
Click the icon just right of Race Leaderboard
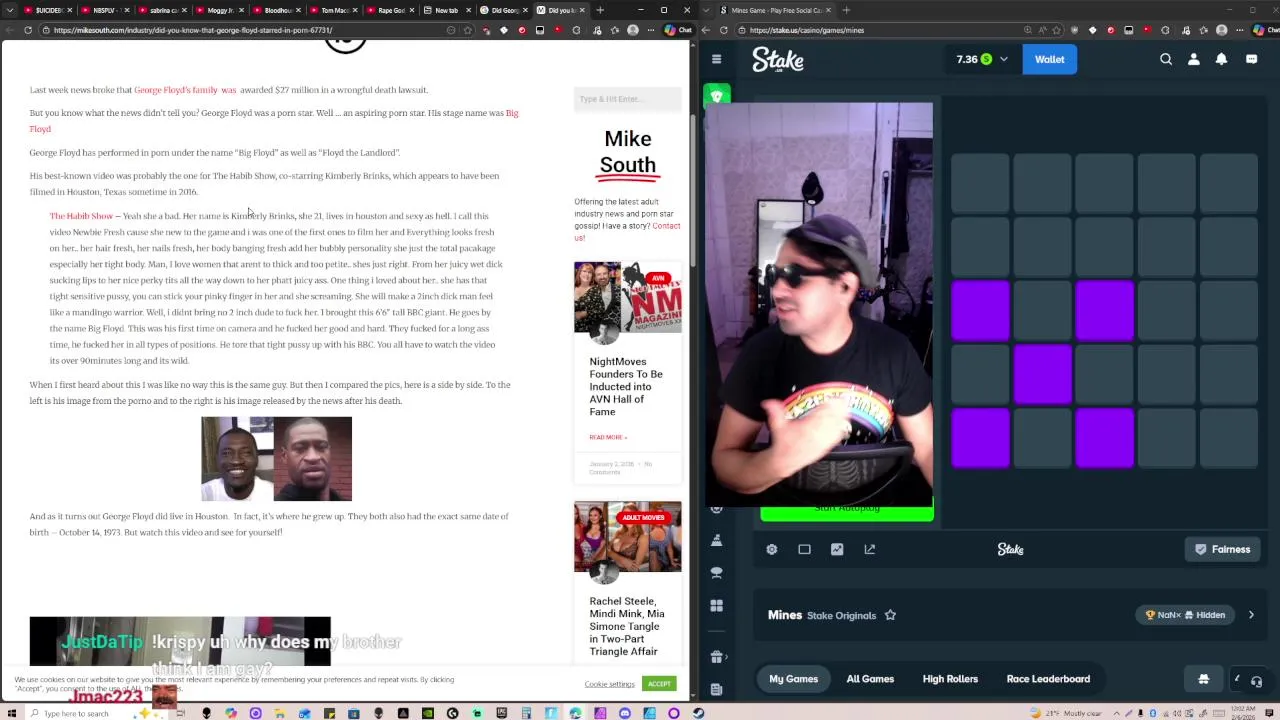point(1204,679)
